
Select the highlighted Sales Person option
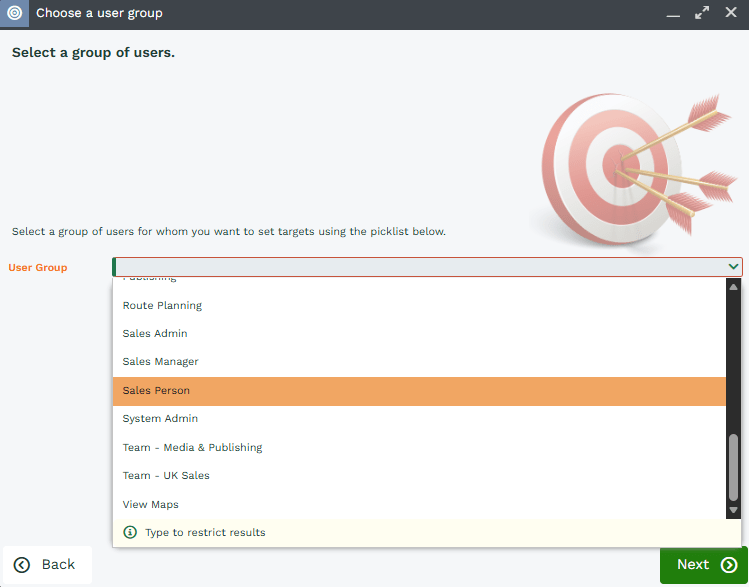click(156, 390)
